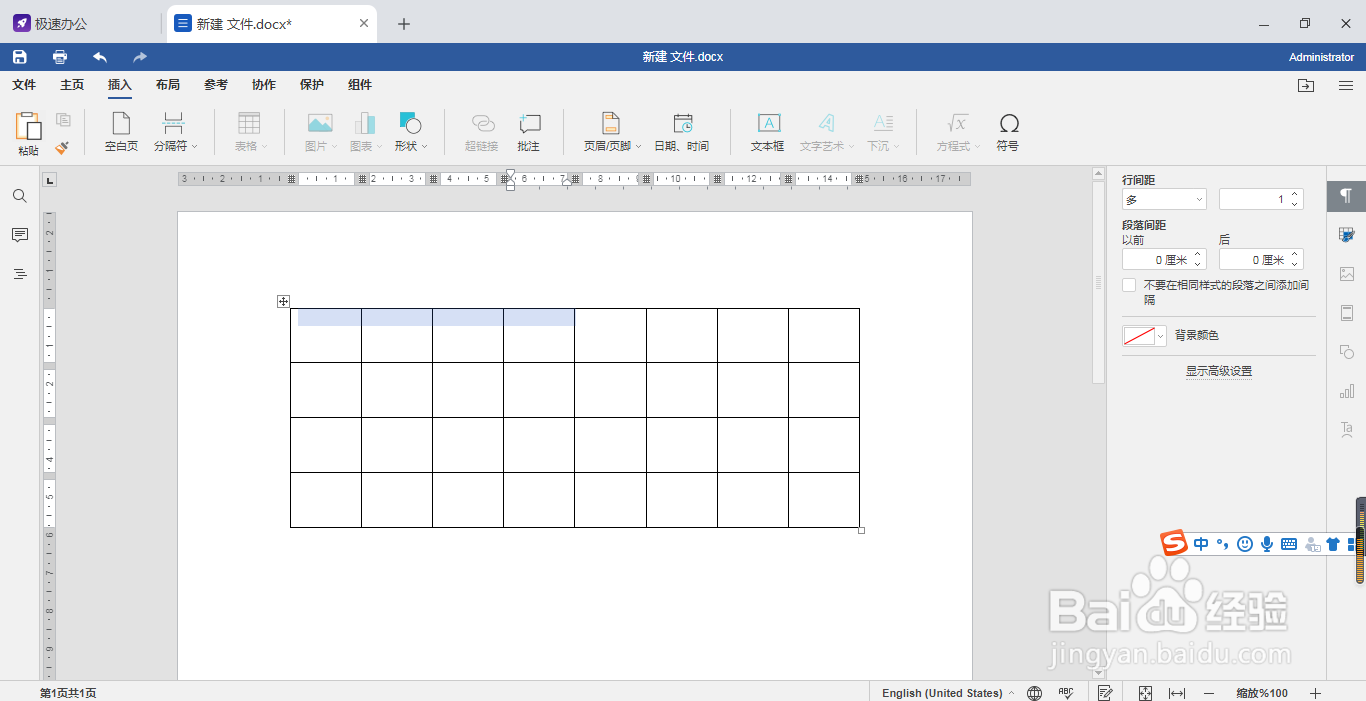Increase the line spacing value stepper

[1295, 195]
